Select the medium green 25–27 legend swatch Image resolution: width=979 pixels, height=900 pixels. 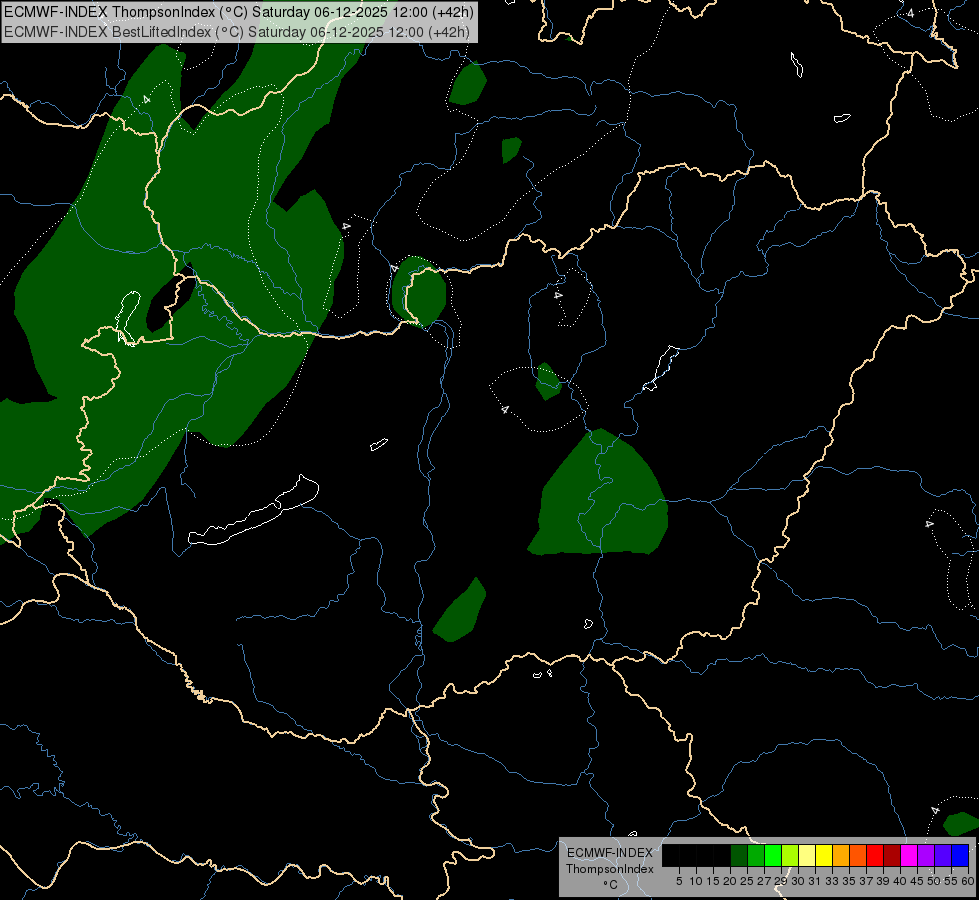(x=756, y=855)
